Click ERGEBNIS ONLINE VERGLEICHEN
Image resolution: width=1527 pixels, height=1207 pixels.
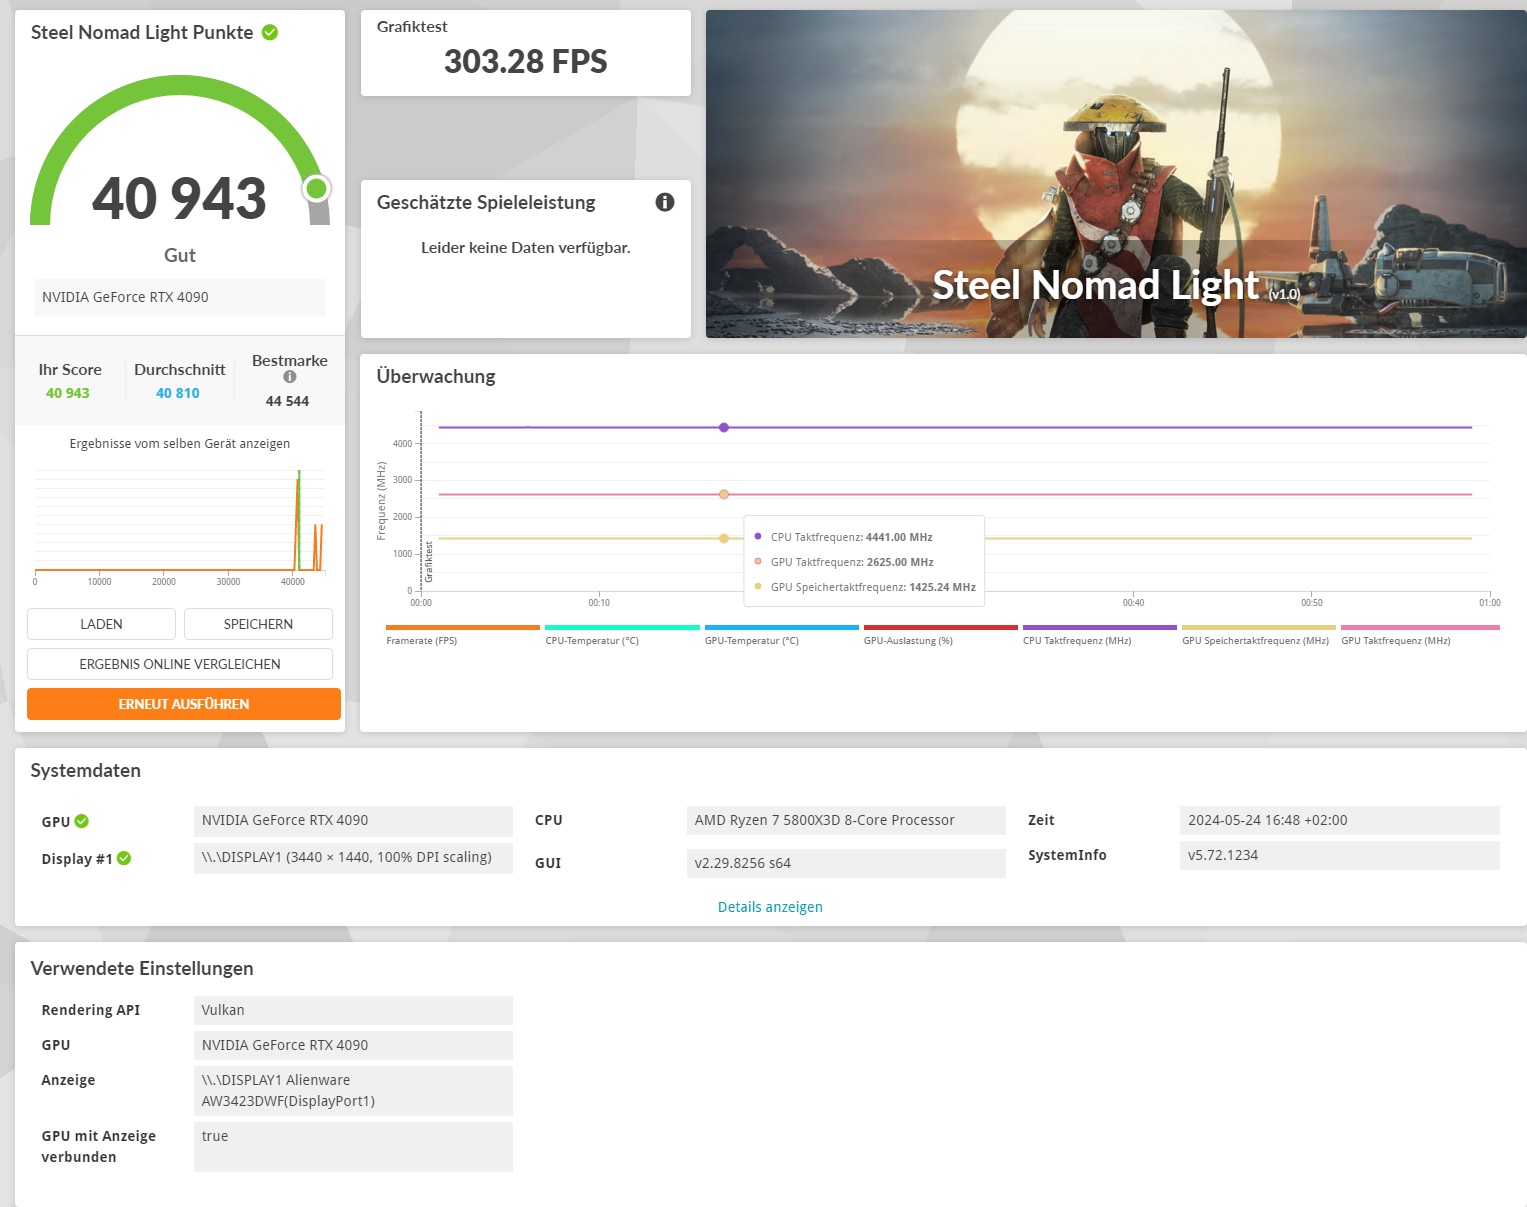pyautogui.click(x=180, y=664)
